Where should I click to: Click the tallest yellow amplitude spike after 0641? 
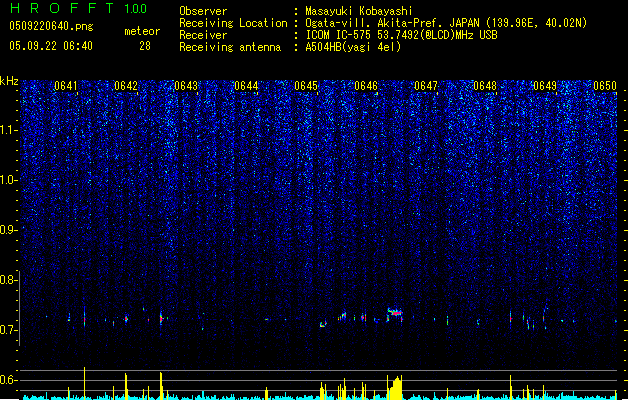[x=84, y=383]
